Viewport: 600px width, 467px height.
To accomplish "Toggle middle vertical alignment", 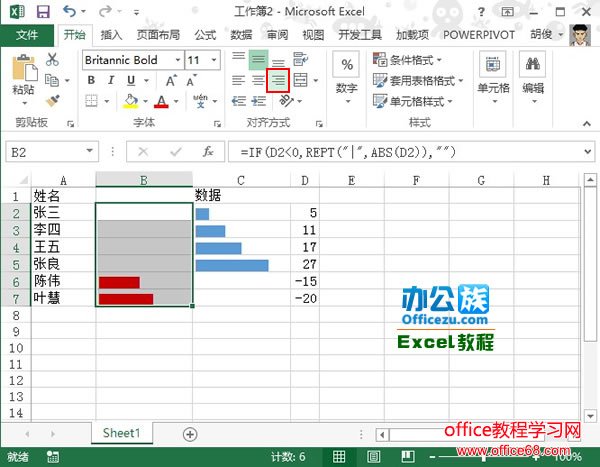I will (x=259, y=59).
